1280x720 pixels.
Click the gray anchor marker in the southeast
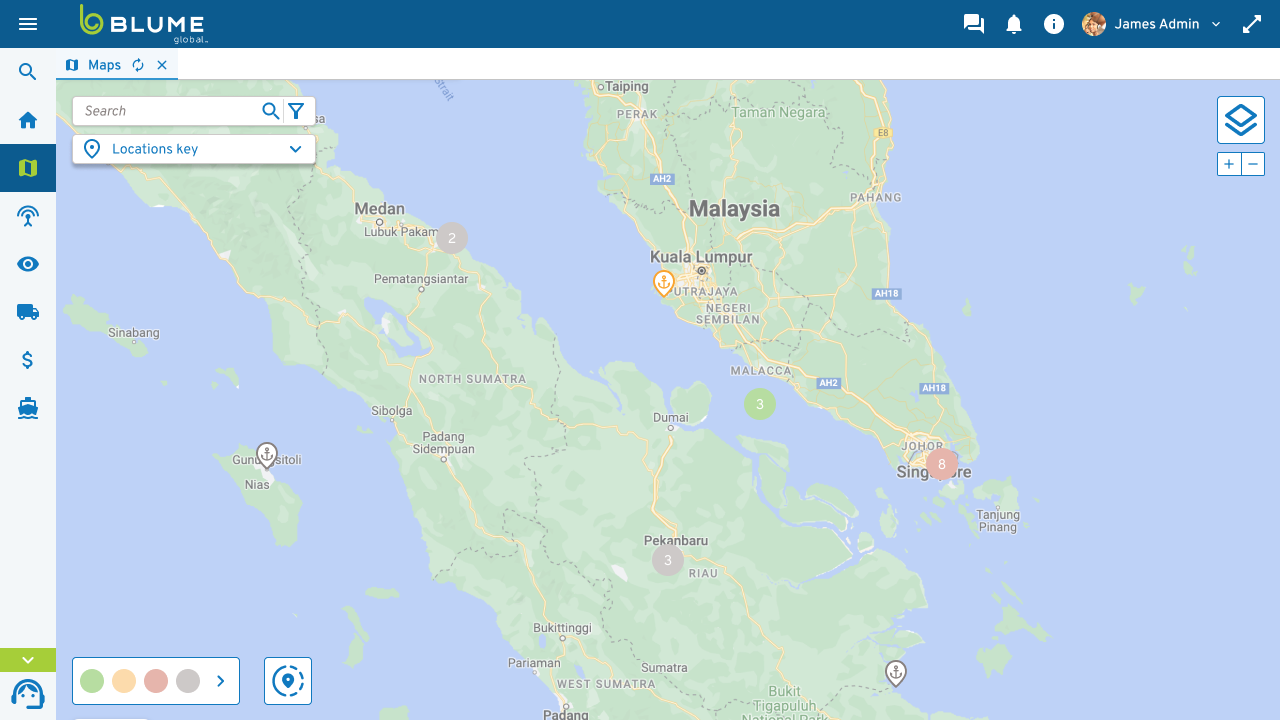tap(896, 674)
